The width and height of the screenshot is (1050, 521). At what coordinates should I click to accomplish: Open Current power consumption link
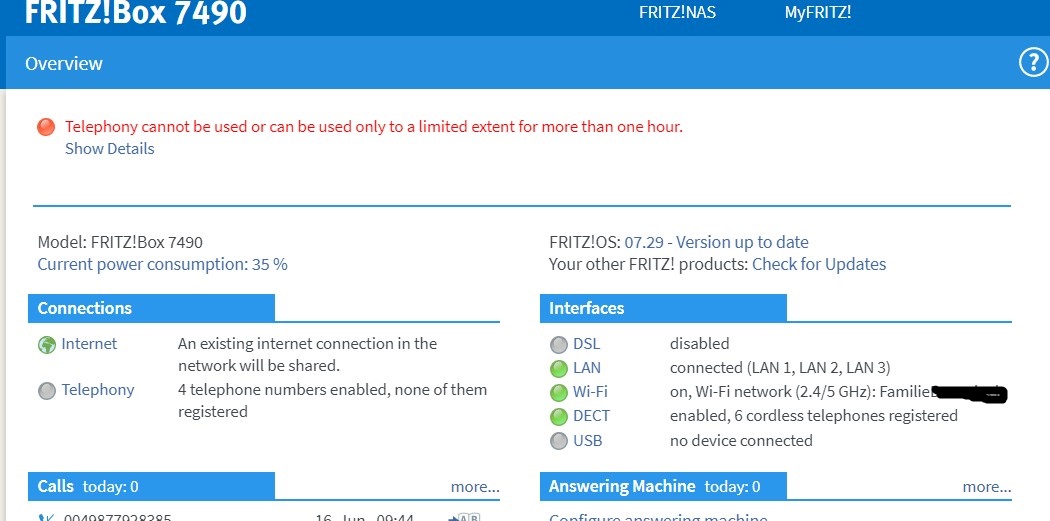162,265
